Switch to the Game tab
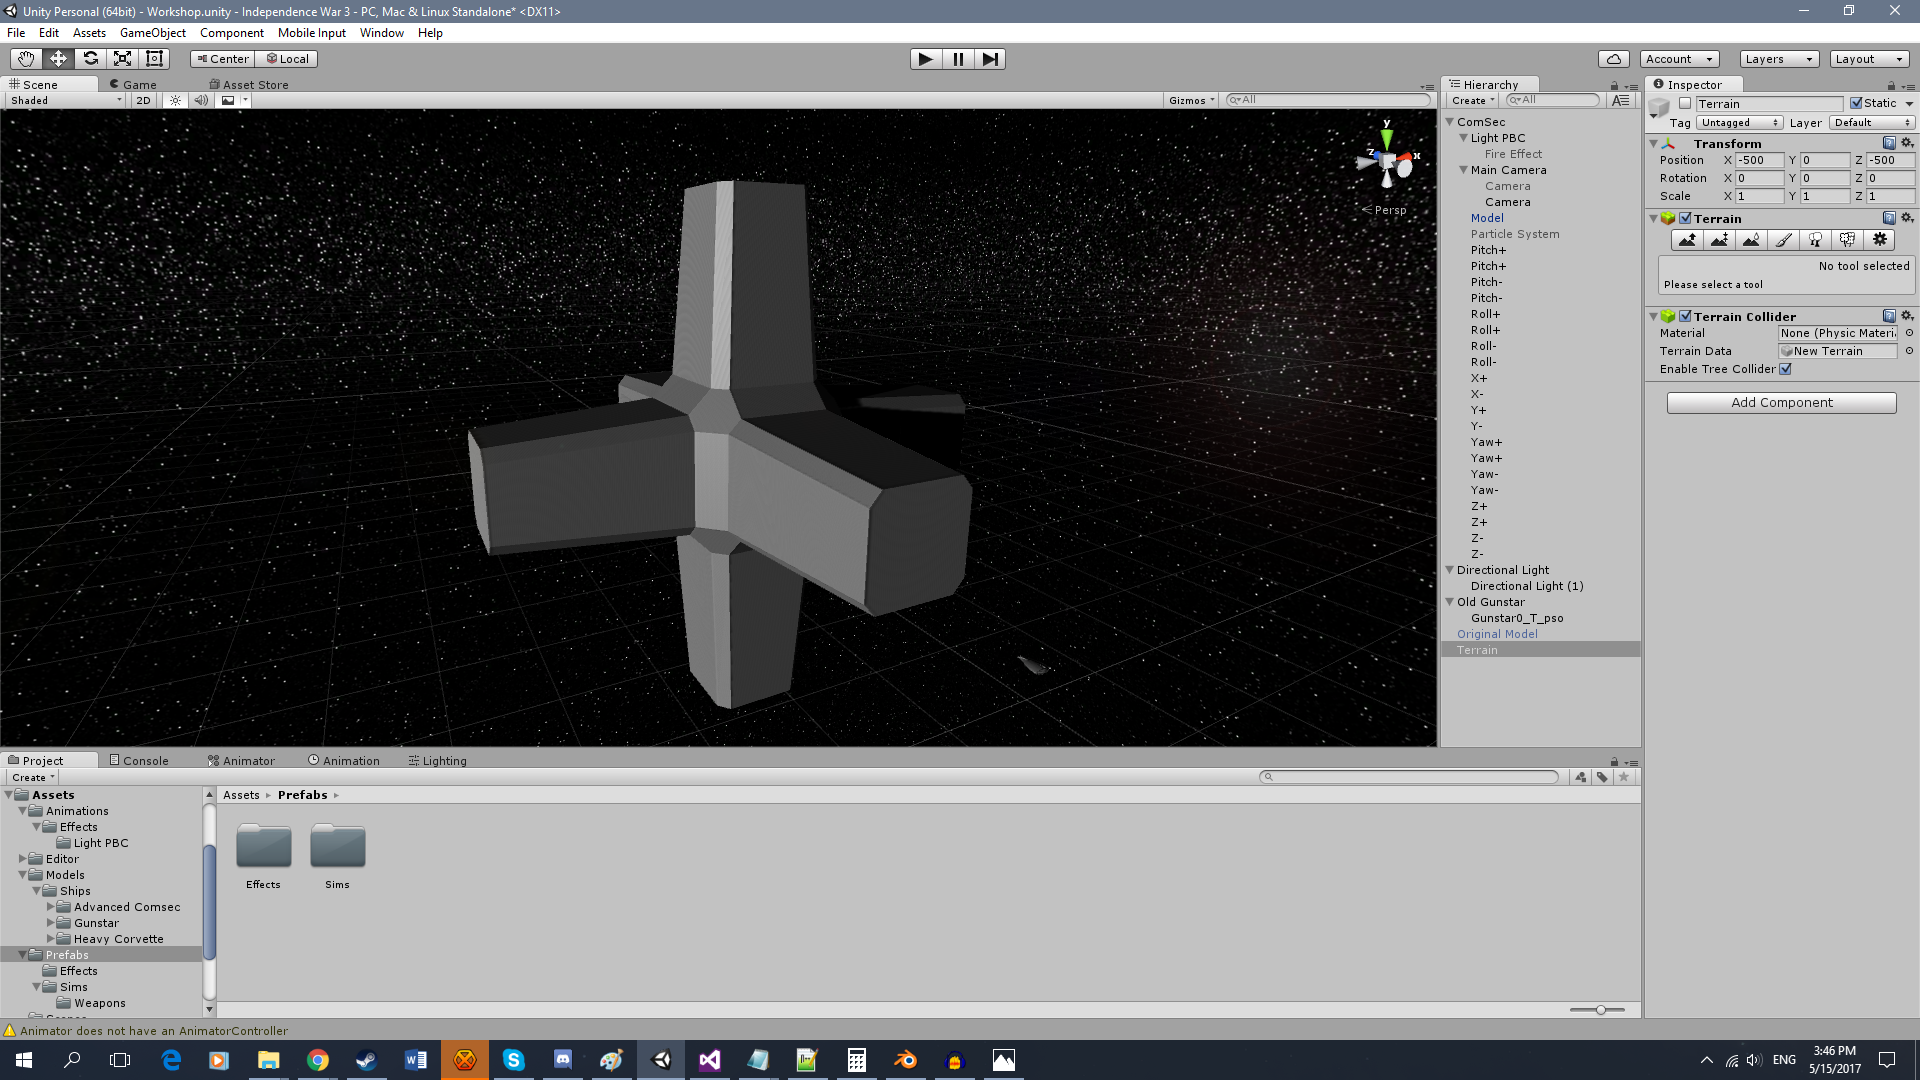 [133, 85]
